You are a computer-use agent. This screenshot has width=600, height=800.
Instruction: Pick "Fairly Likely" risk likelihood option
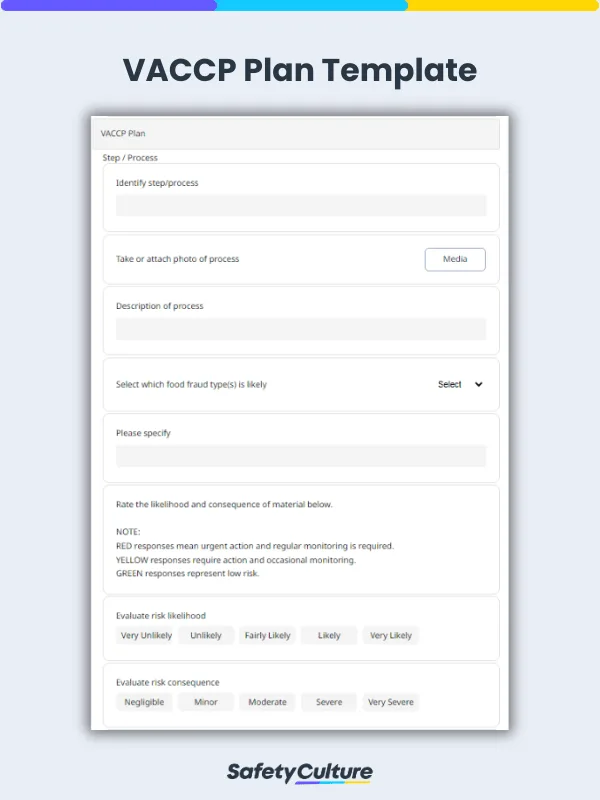(267, 635)
